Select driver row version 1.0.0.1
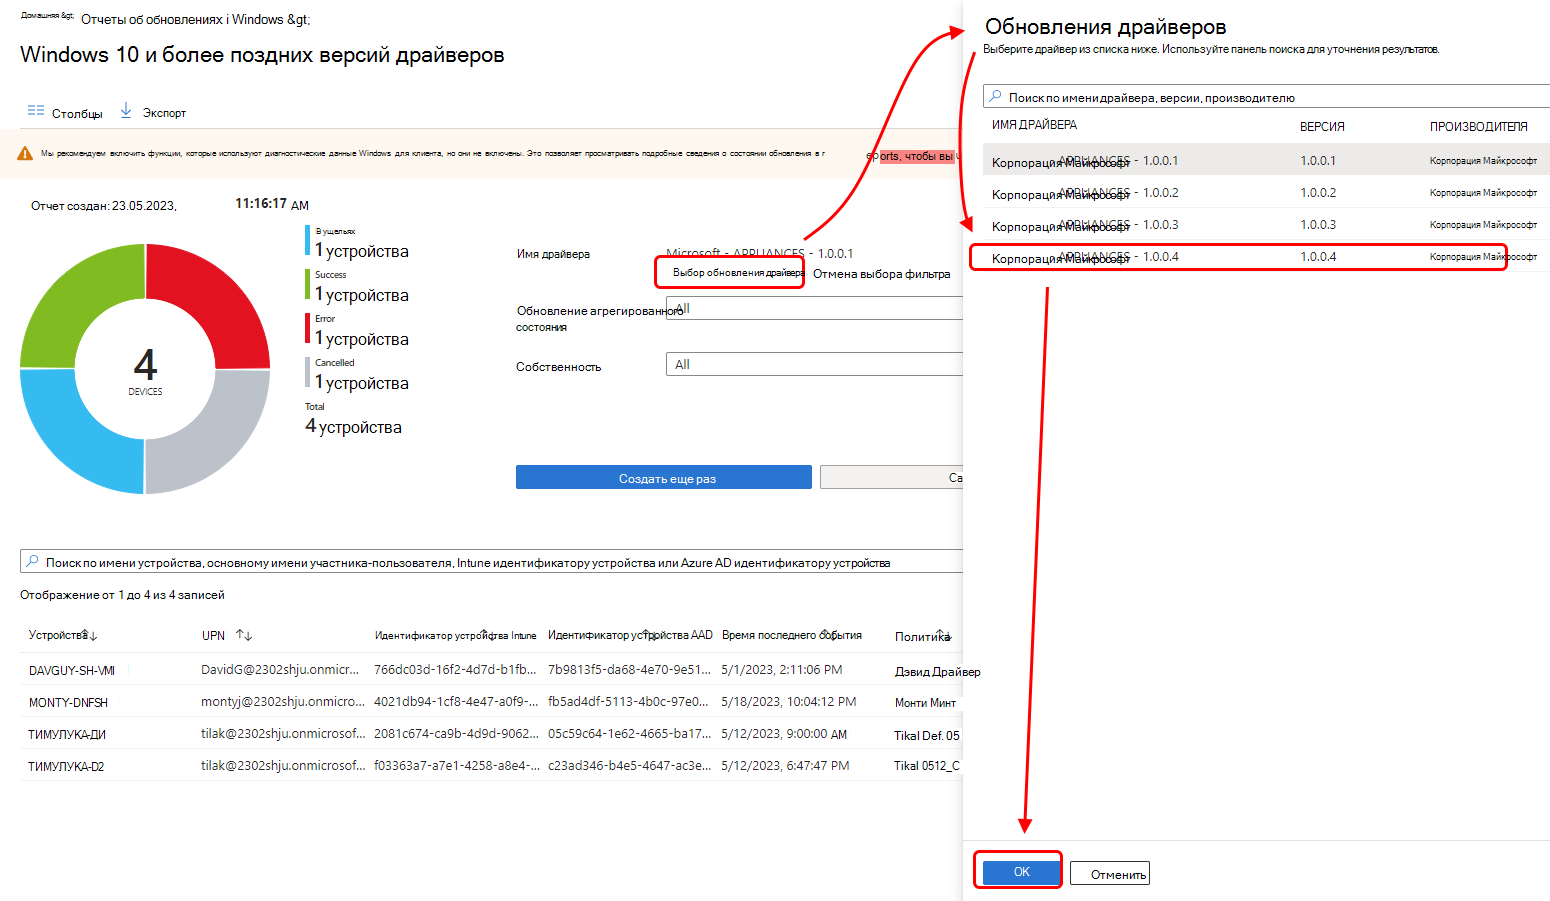The image size is (1550, 901). (1266, 160)
